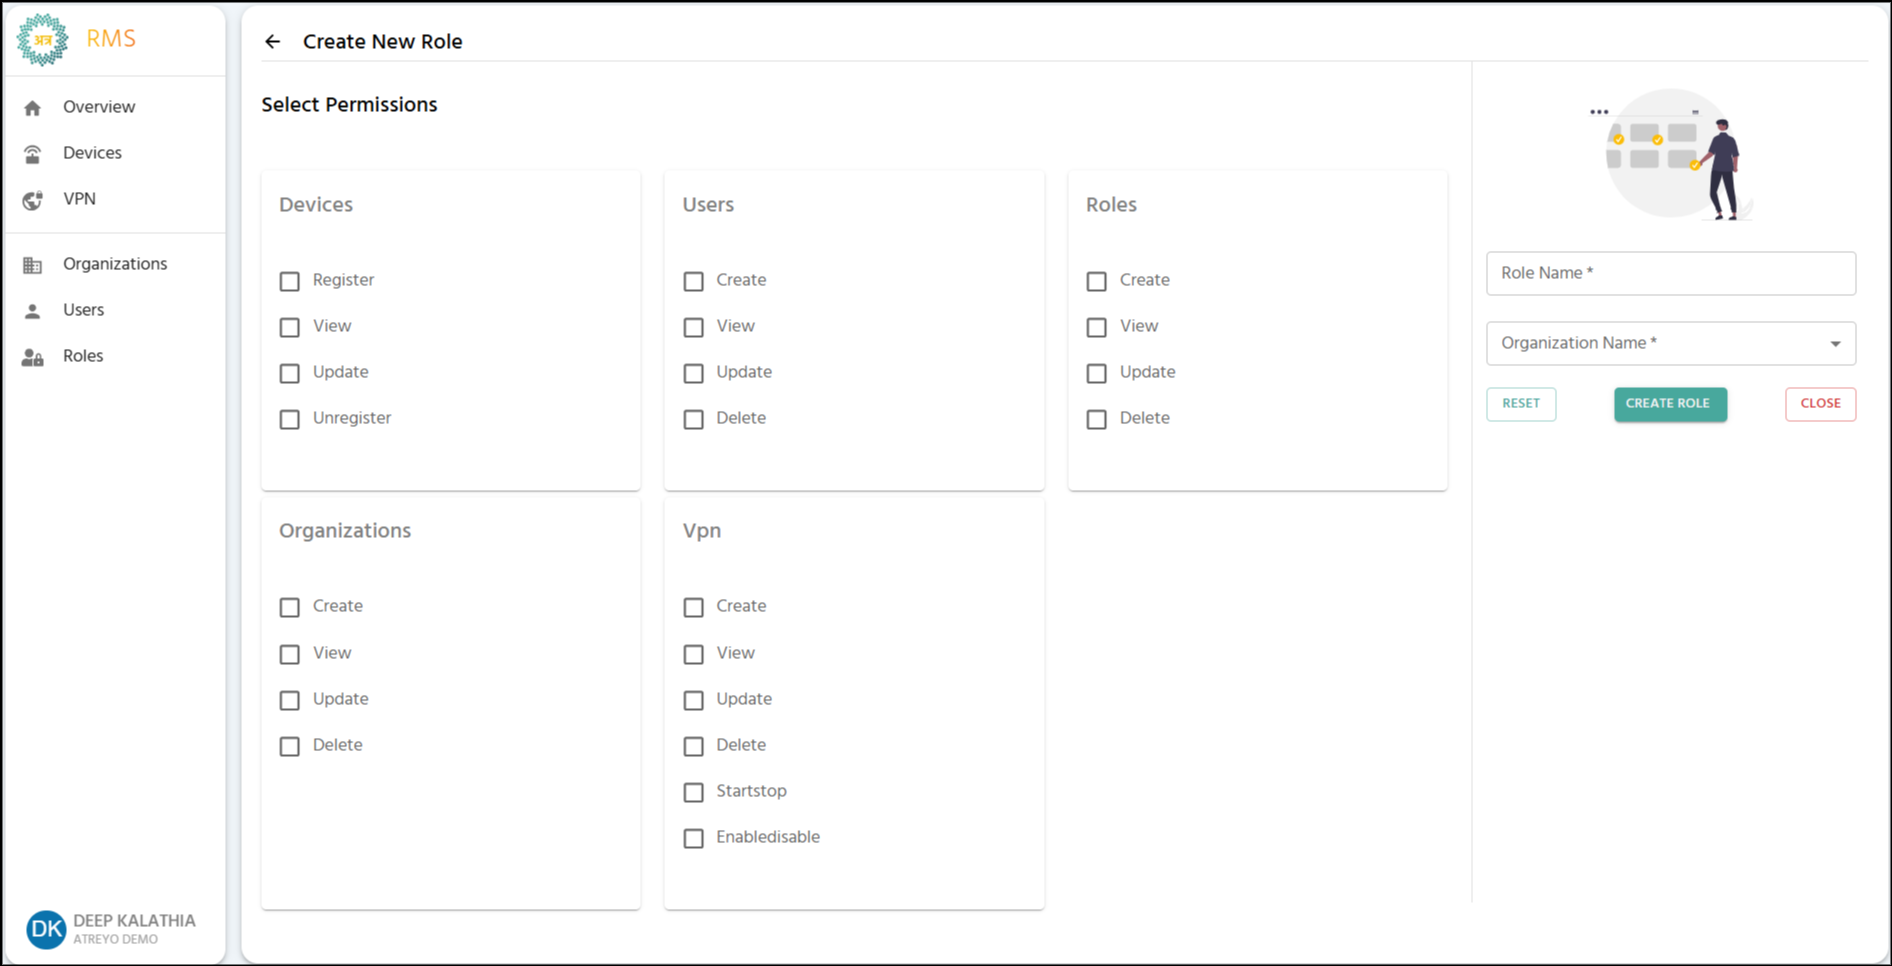
Task: Check Organizations Update permission
Action: click(290, 700)
